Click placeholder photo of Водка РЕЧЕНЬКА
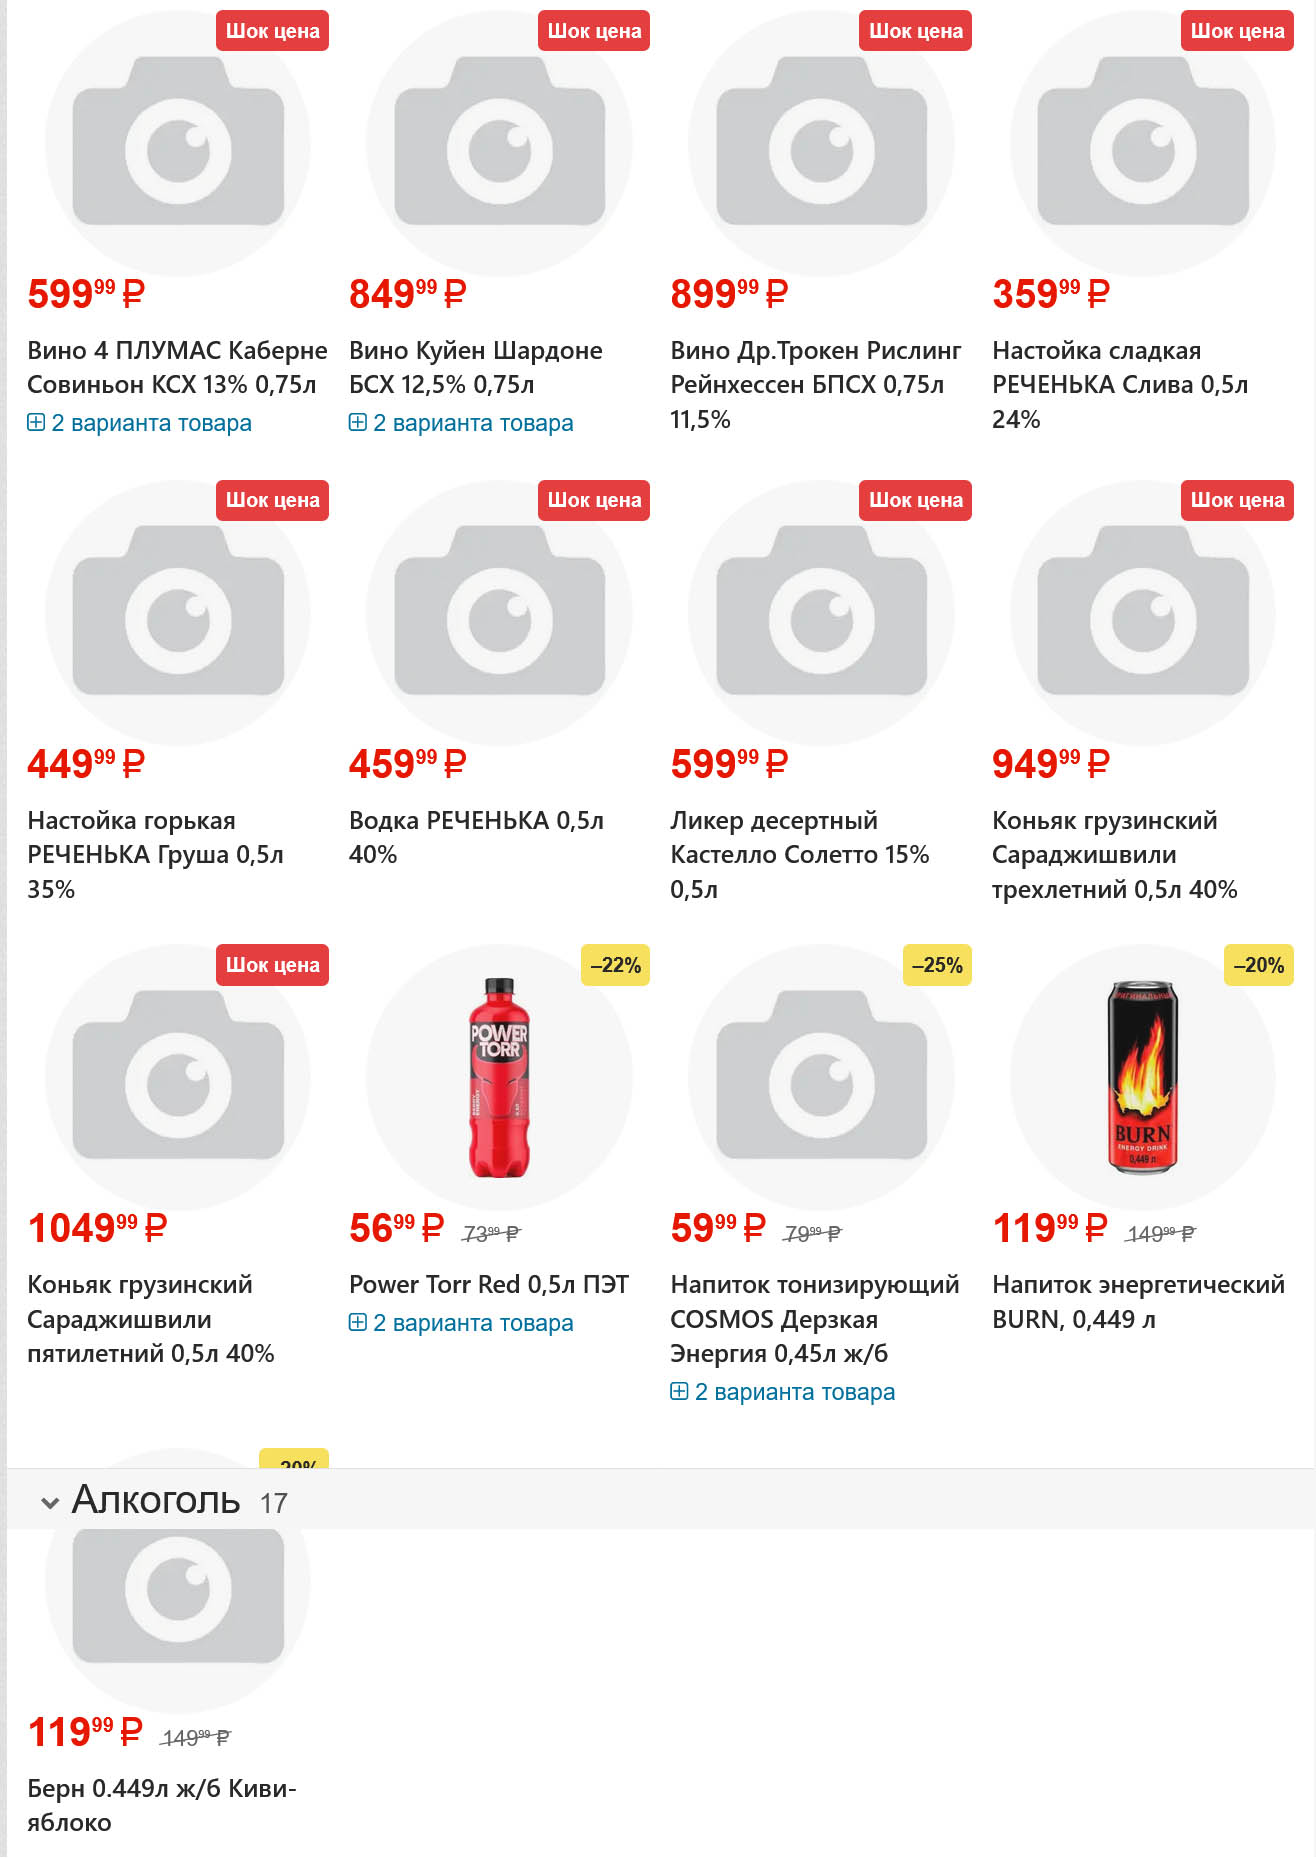1316x1858 pixels. click(x=499, y=612)
